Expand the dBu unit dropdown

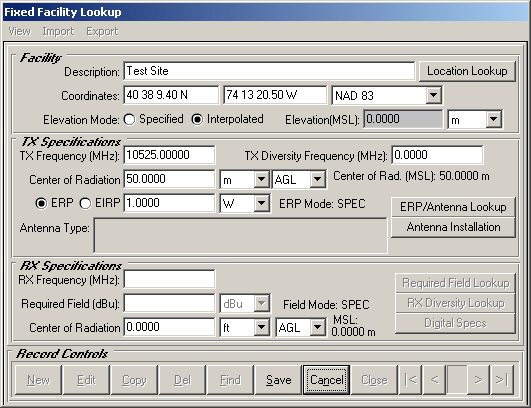tap(261, 303)
